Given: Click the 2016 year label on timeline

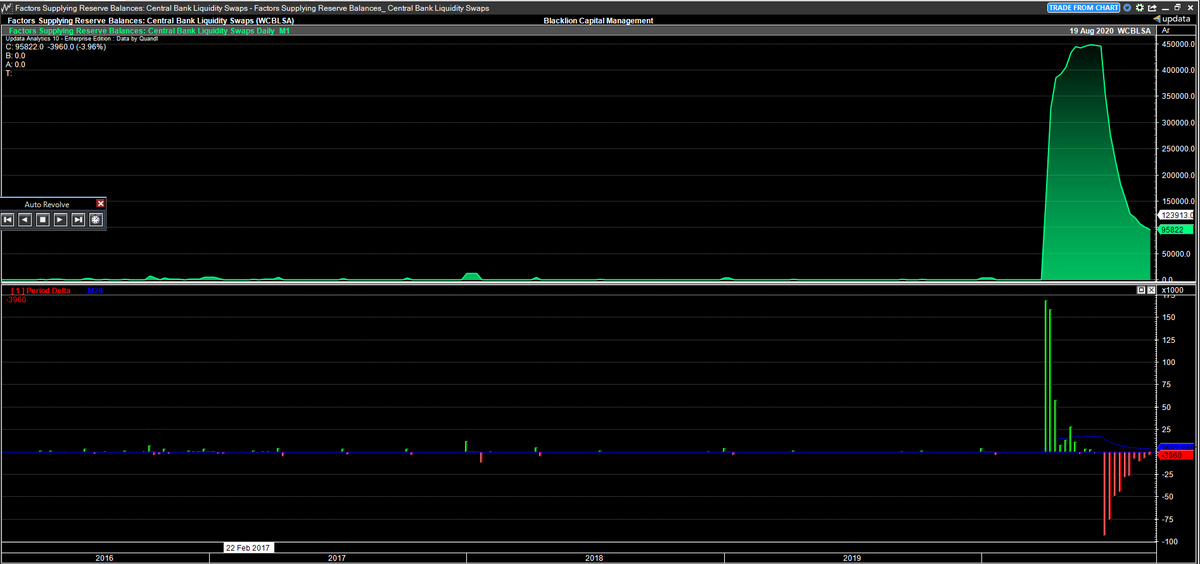Looking at the screenshot, I should point(104,557).
